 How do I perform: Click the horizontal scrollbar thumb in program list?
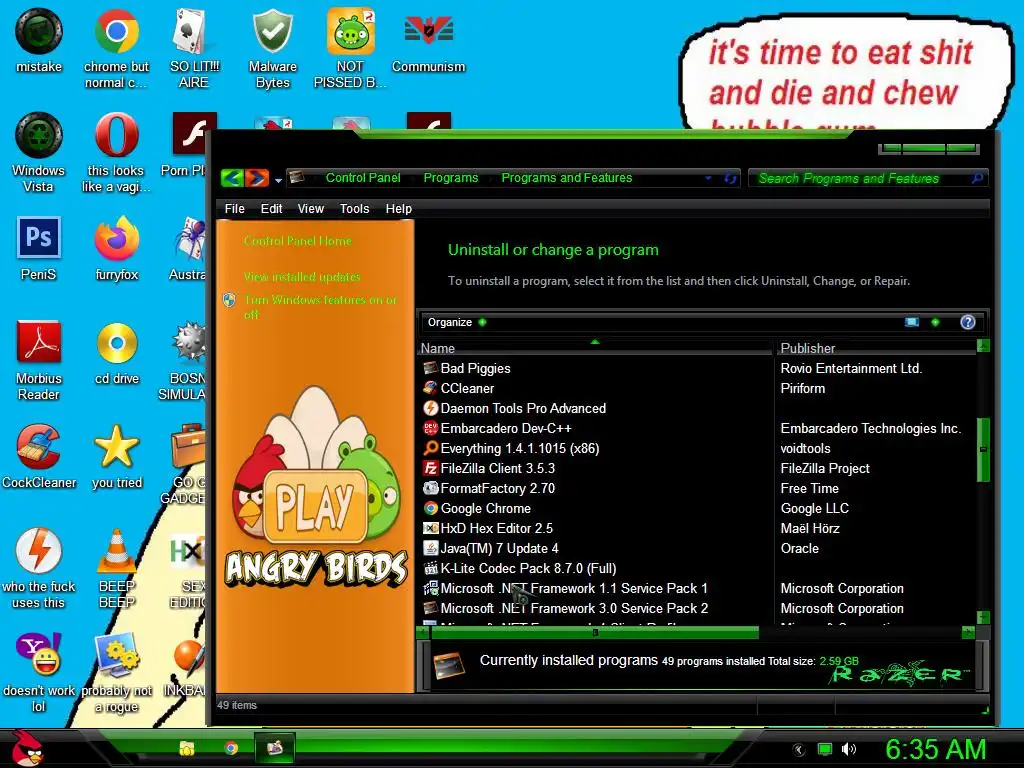pos(594,632)
